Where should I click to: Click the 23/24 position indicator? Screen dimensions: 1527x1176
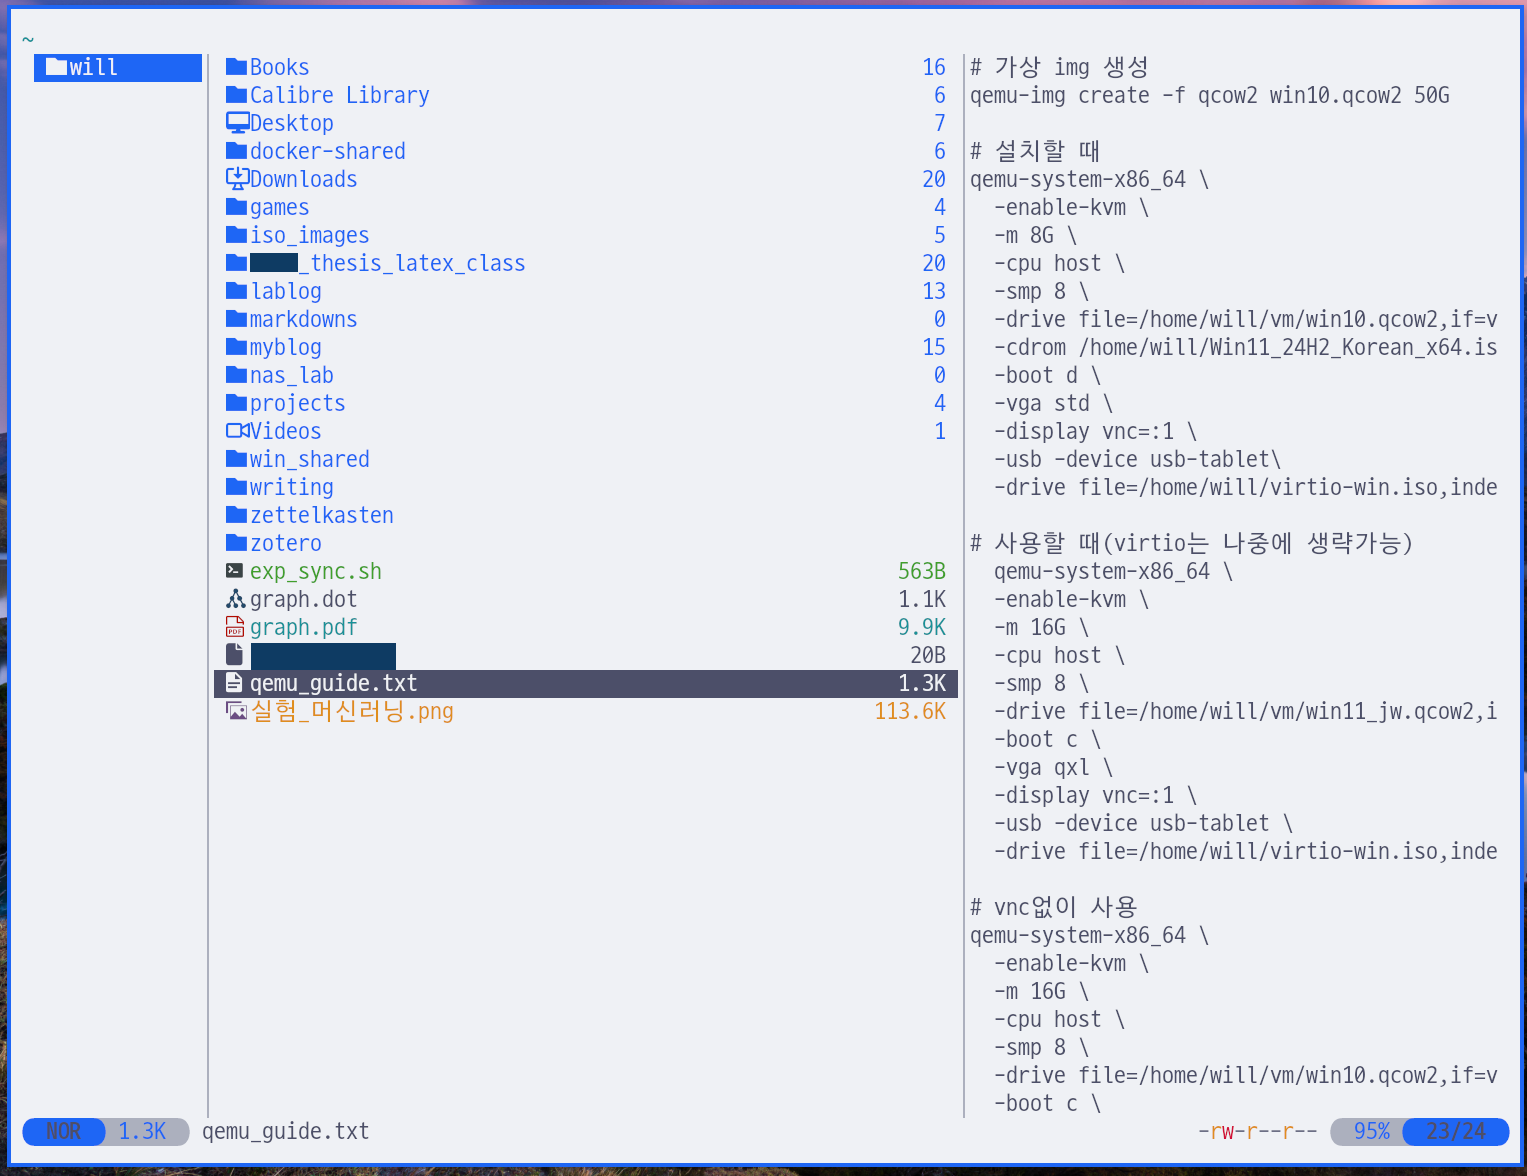pos(1455,1131)
